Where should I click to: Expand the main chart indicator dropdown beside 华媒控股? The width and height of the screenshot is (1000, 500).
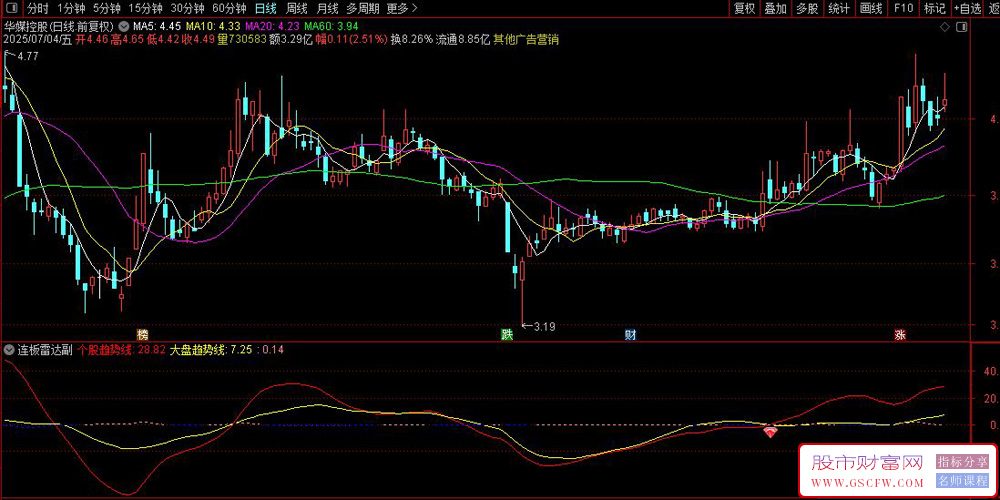coord(124,27)
